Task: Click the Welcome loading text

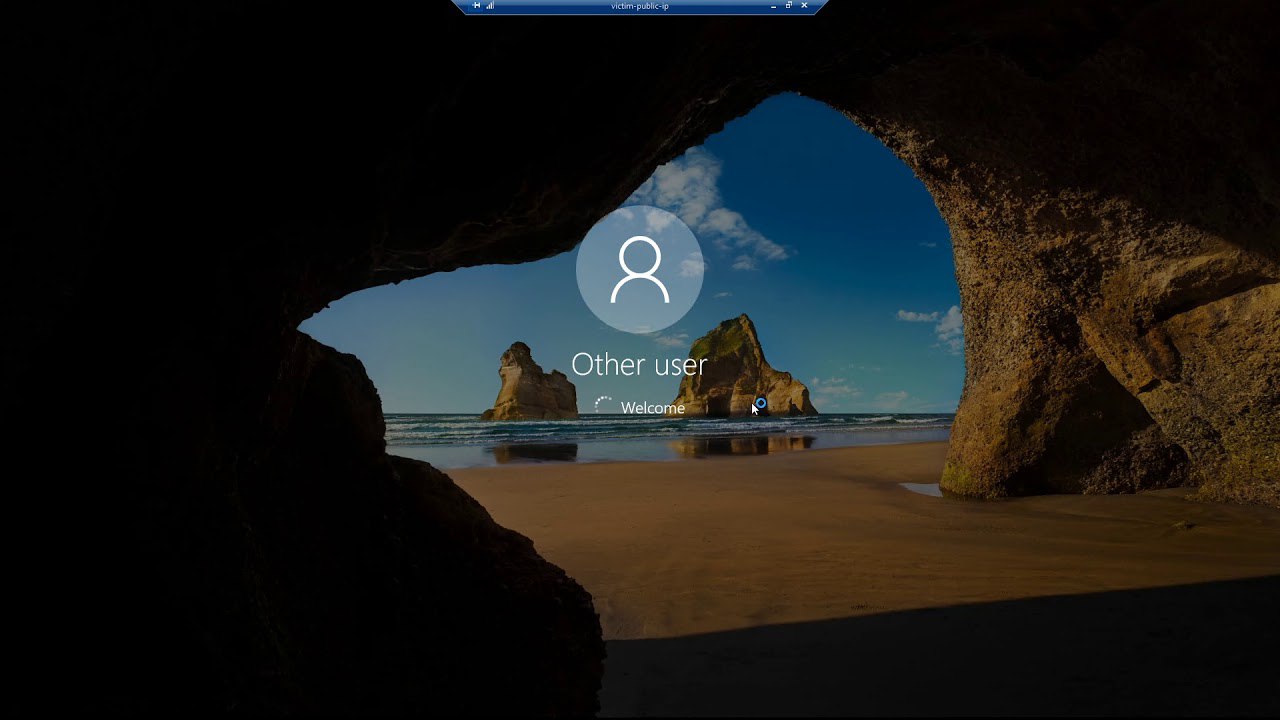Action: point(653,408)
